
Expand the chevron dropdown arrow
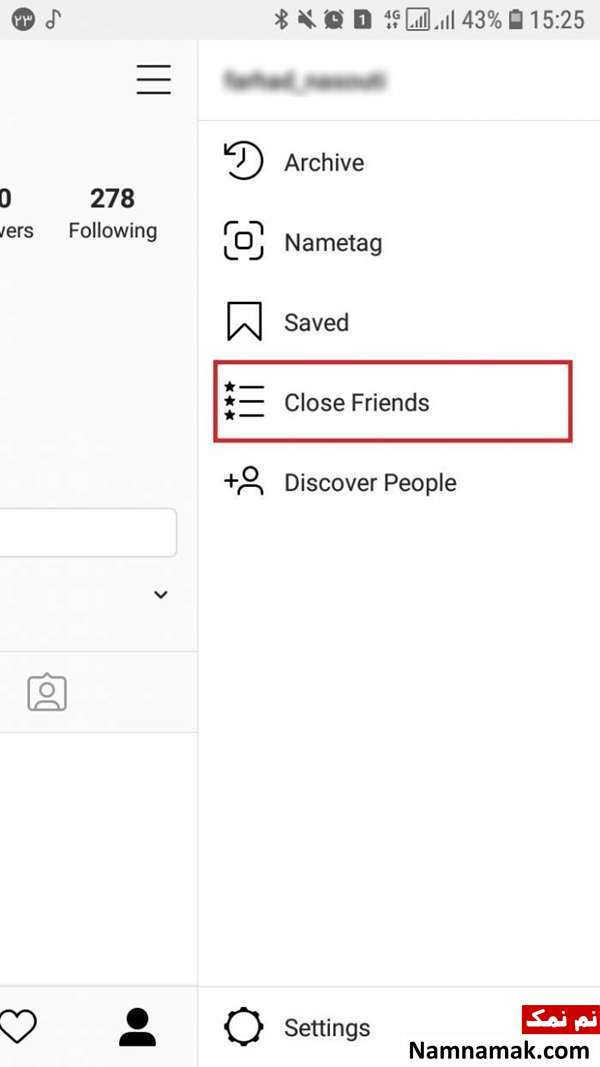click(161, 594)
